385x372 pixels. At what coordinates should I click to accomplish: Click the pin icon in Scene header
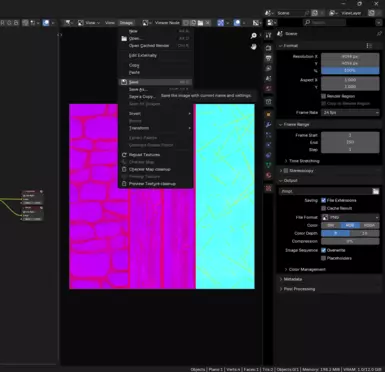(379, 34)
